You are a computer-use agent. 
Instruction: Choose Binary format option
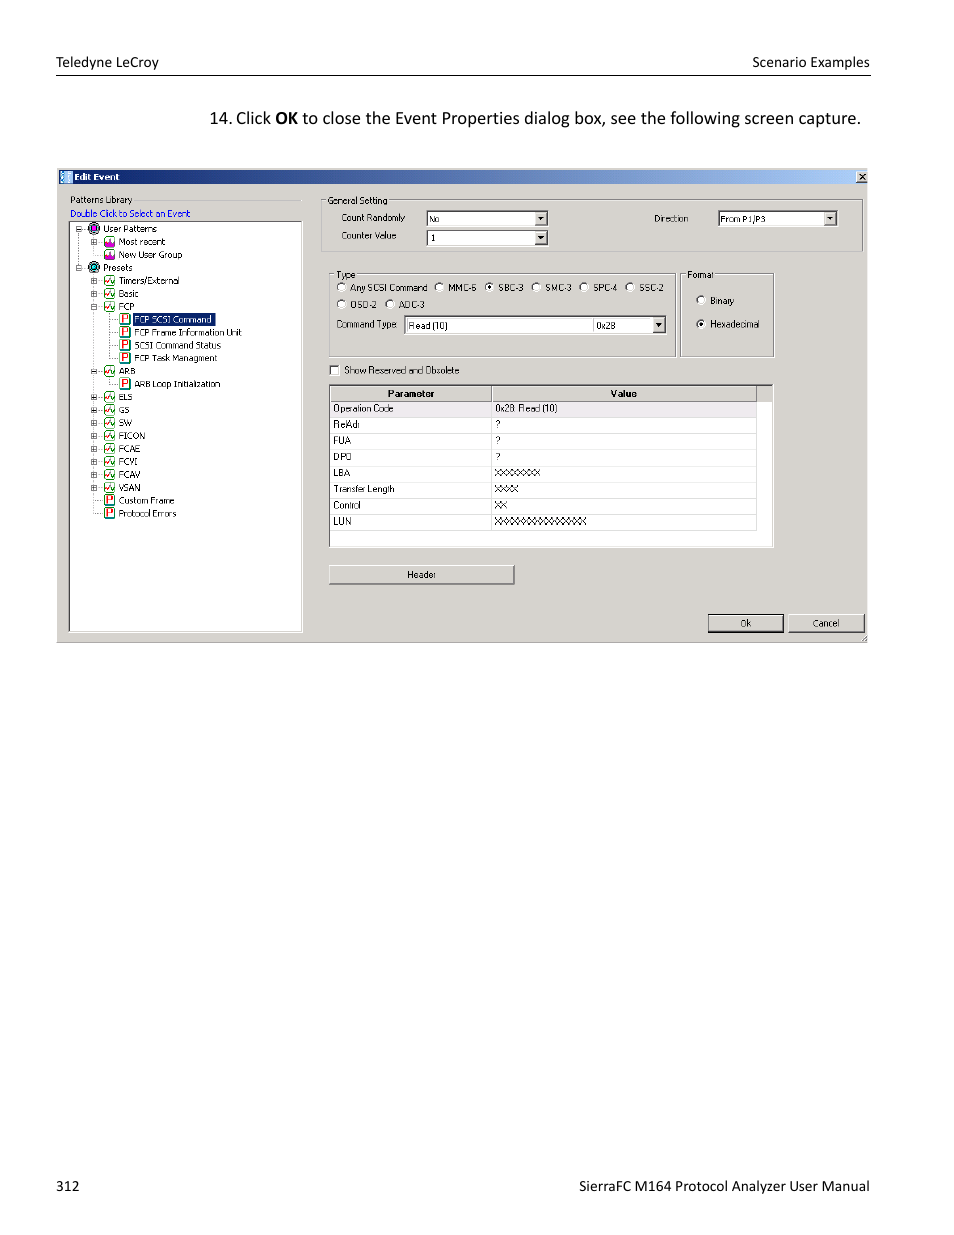[x=701, y=300]
